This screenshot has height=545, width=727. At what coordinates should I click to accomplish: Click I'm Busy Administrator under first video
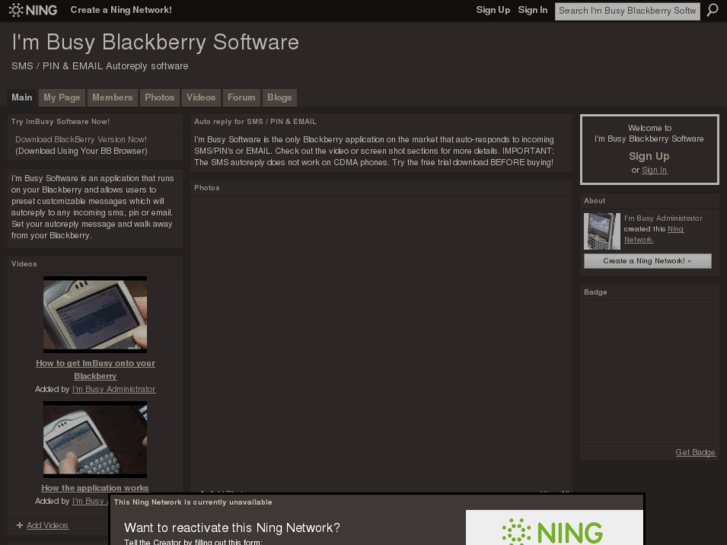click(x=114, y=389)
